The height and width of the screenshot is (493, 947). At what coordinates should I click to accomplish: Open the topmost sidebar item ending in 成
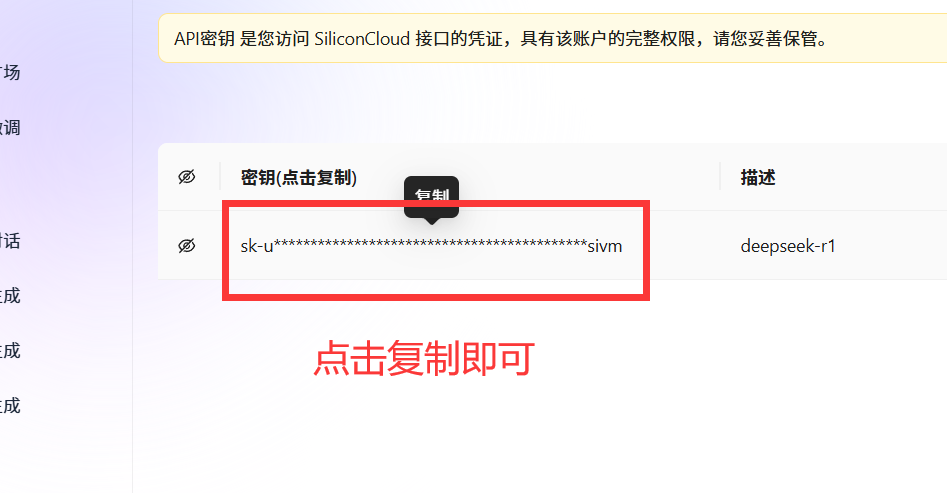10,295
